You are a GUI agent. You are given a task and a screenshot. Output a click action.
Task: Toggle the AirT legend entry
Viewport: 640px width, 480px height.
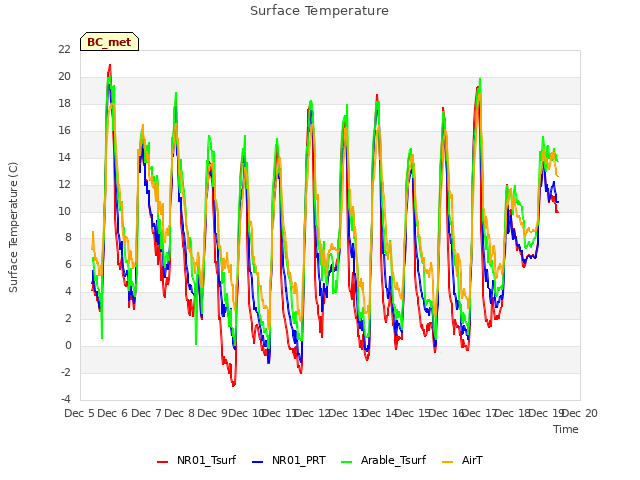pyautogui.click(x=462, y=460)
